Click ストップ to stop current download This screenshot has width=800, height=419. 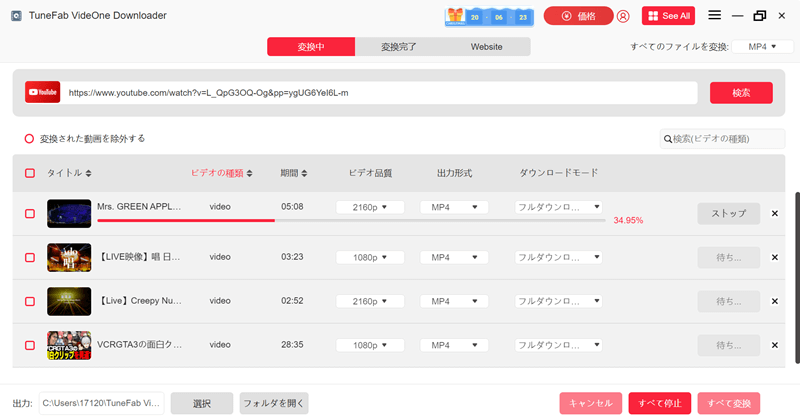click(729, 213)
